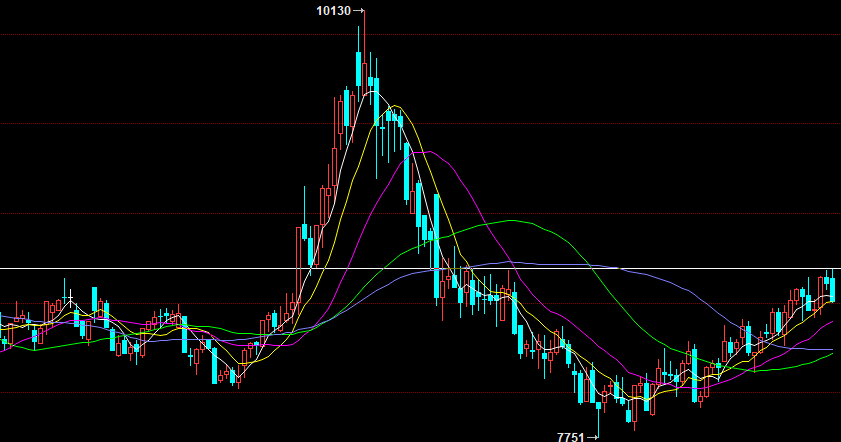
Task: Click the lowest dotted red gridline
Action: pos(420,393)
